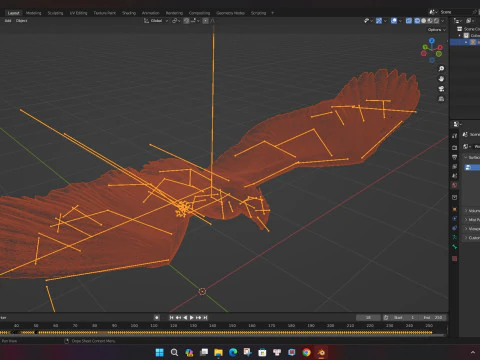This screenshot has height=360, width=480.
Task: Click the pin icon beside the Scene field
Action: [475, 12]
